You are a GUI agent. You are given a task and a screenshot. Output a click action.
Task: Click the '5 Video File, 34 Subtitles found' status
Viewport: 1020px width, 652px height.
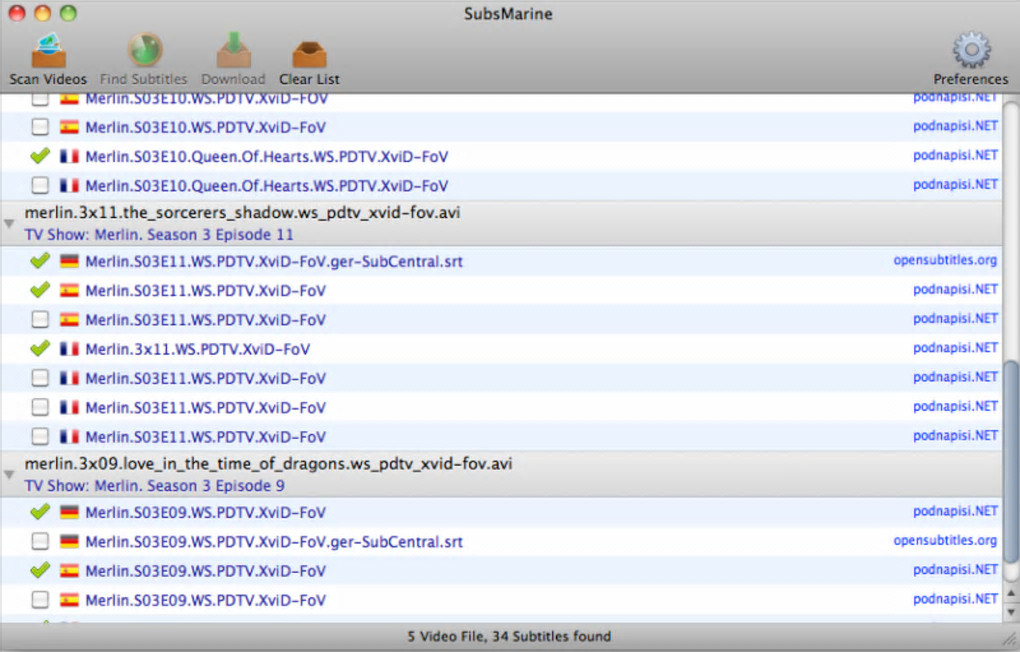coord(509,636)
